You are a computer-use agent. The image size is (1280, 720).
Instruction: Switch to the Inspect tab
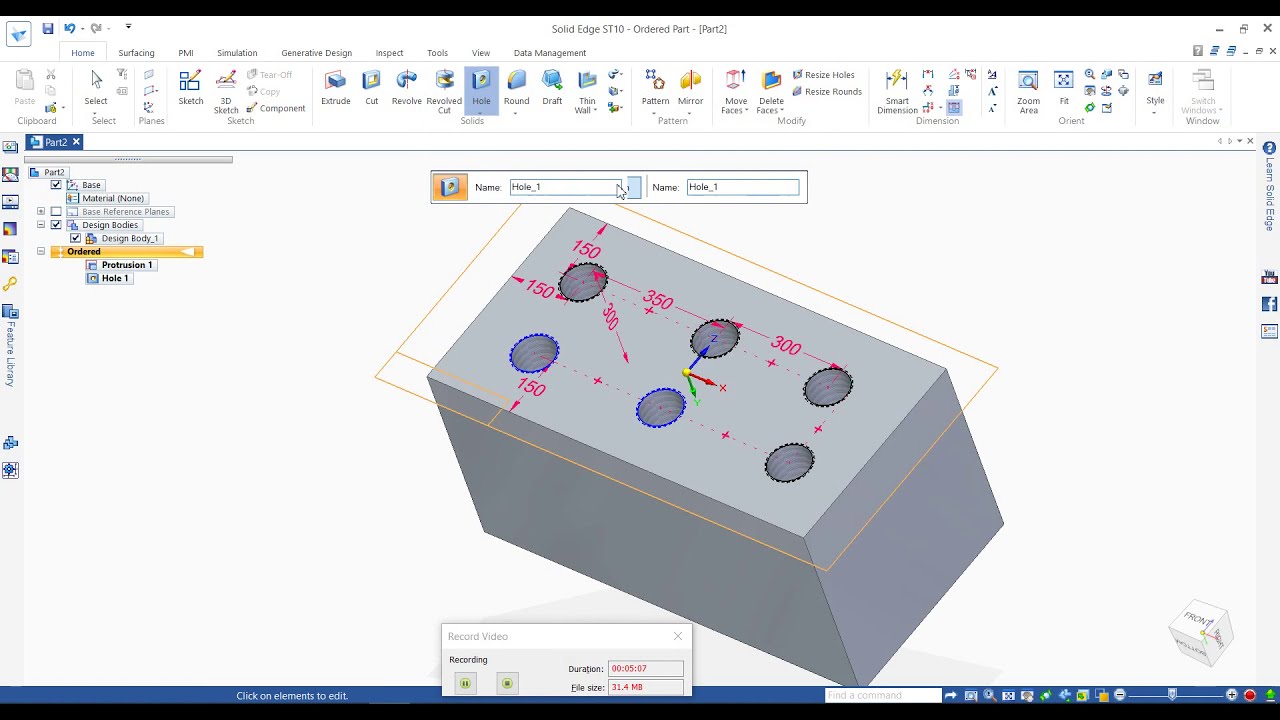click(x=389, y=53)
